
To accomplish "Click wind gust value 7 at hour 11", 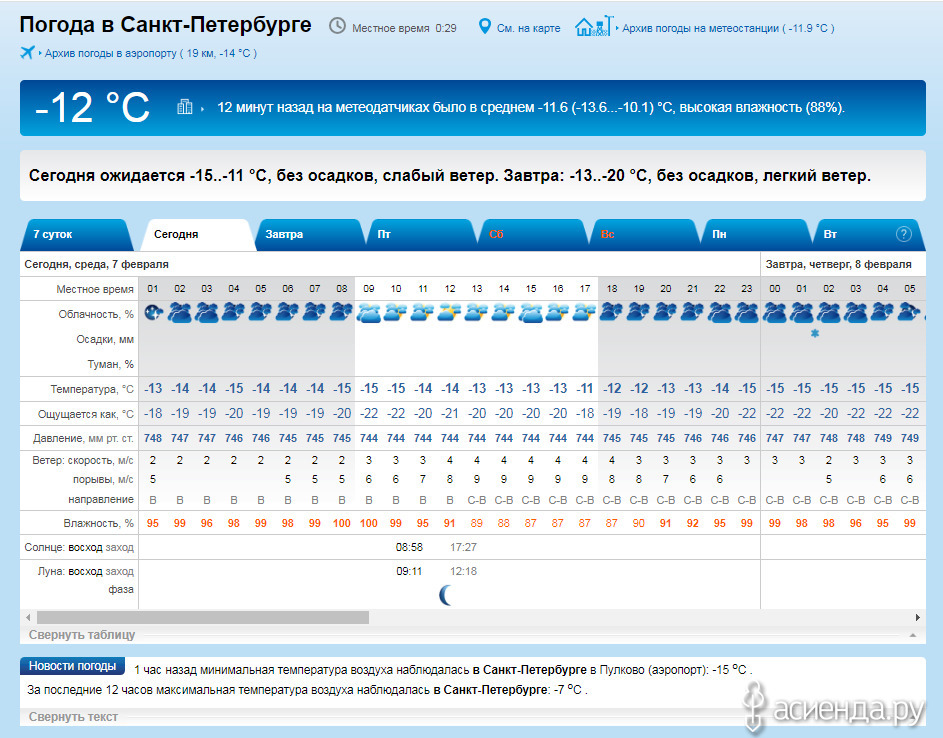I will pos(423,479).
